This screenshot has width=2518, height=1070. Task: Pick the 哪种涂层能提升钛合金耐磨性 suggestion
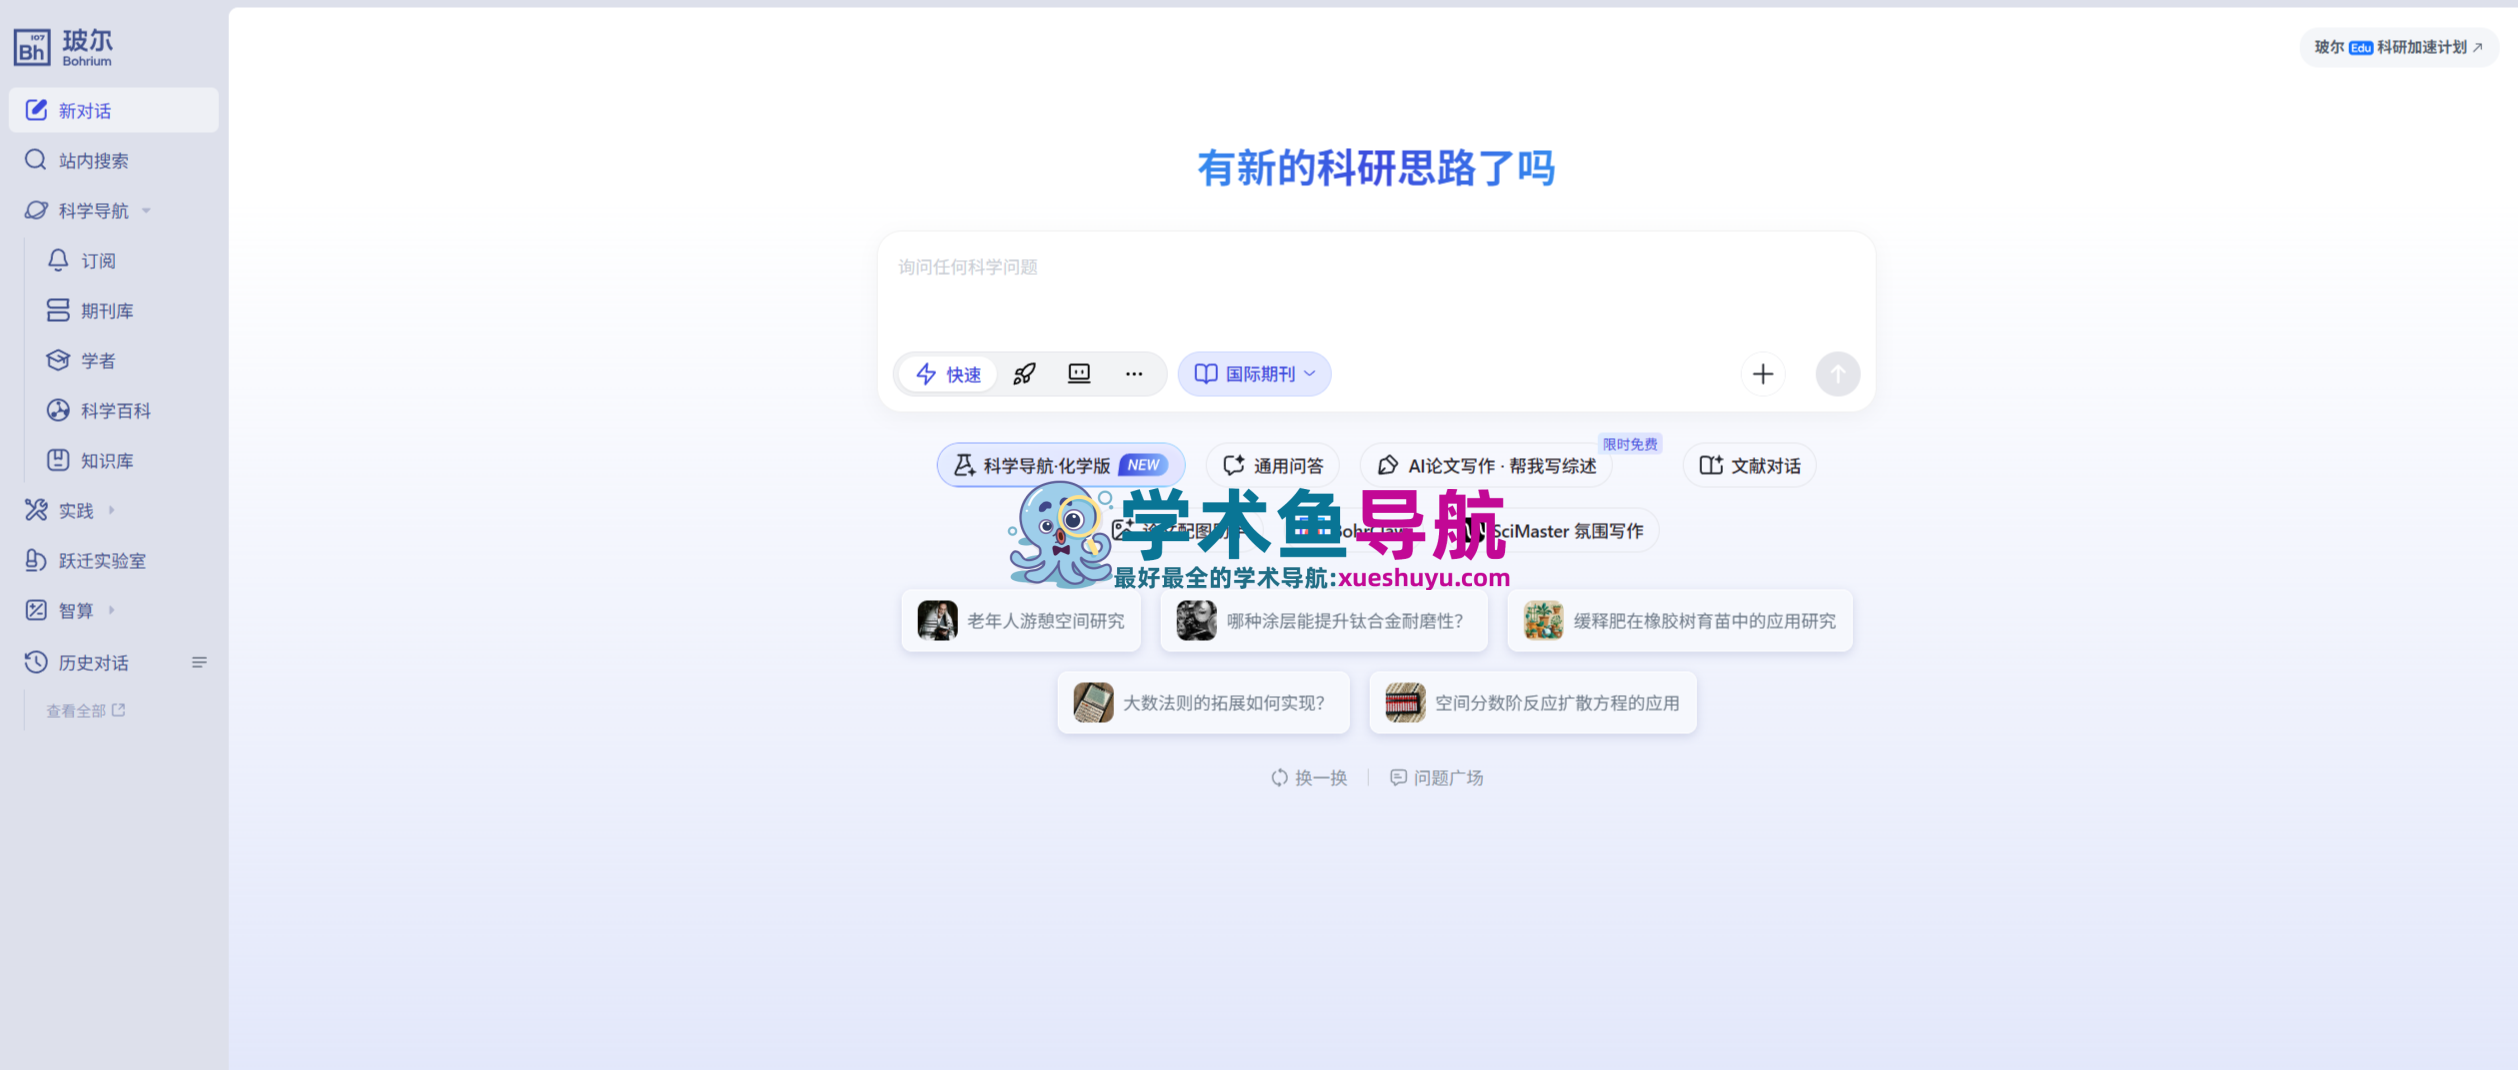click(1324, 621)
